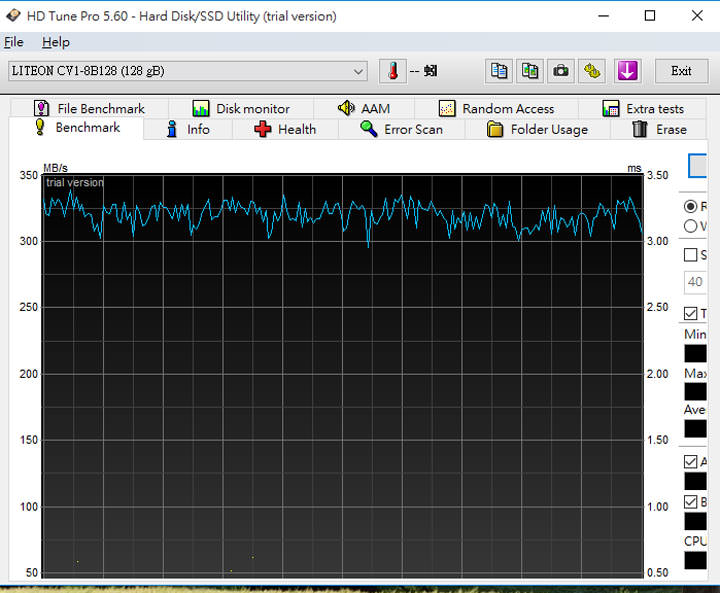This screenshot has height=593, width=720.
Task: Click the thermometer temperature icon
Action: point(393,71)
